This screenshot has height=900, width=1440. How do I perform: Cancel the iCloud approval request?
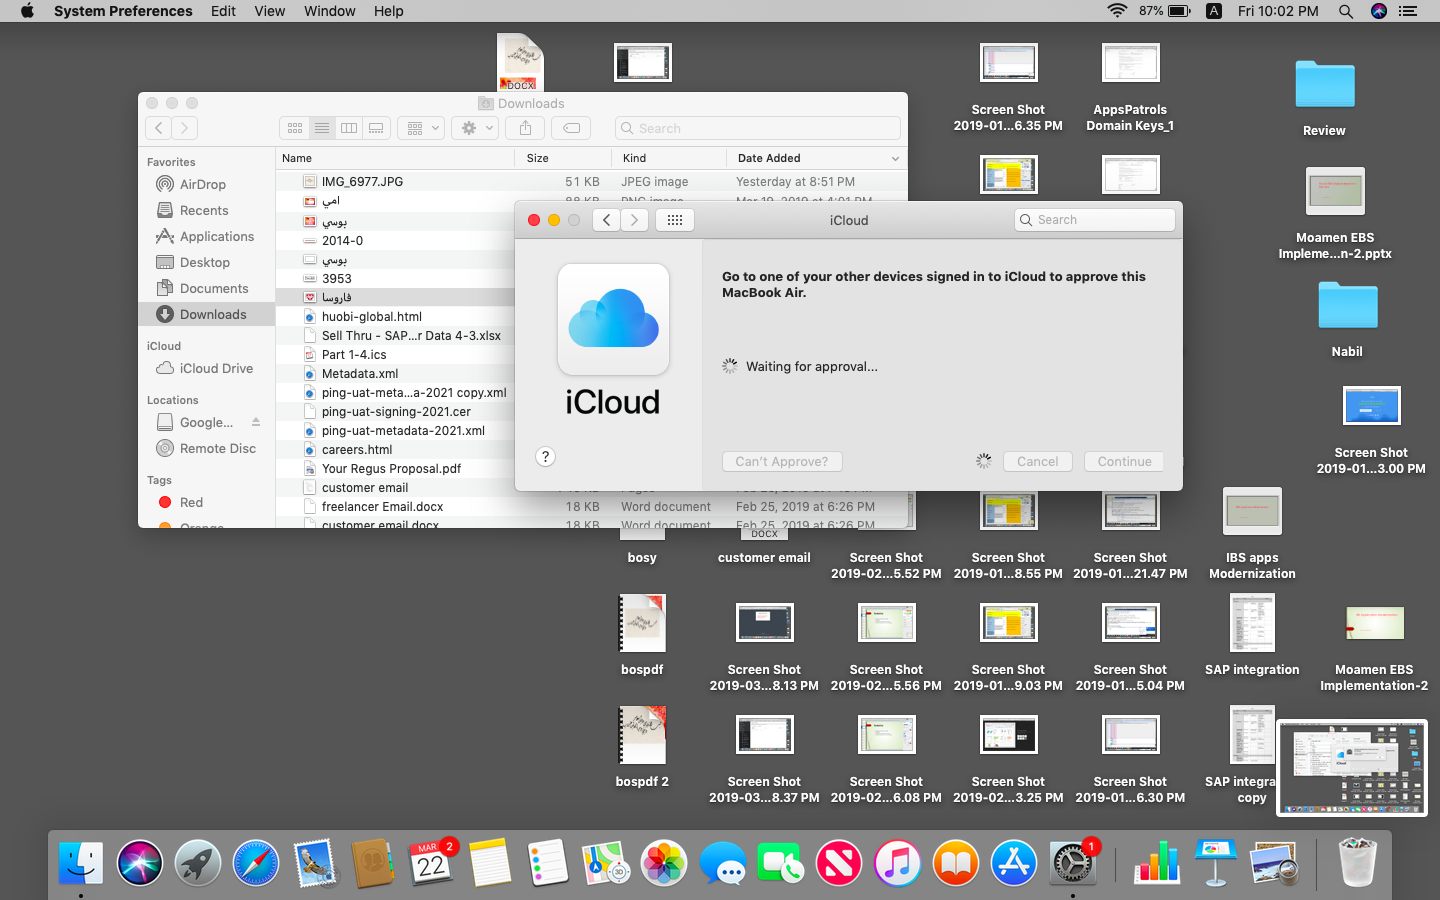tap(1037, 461)
